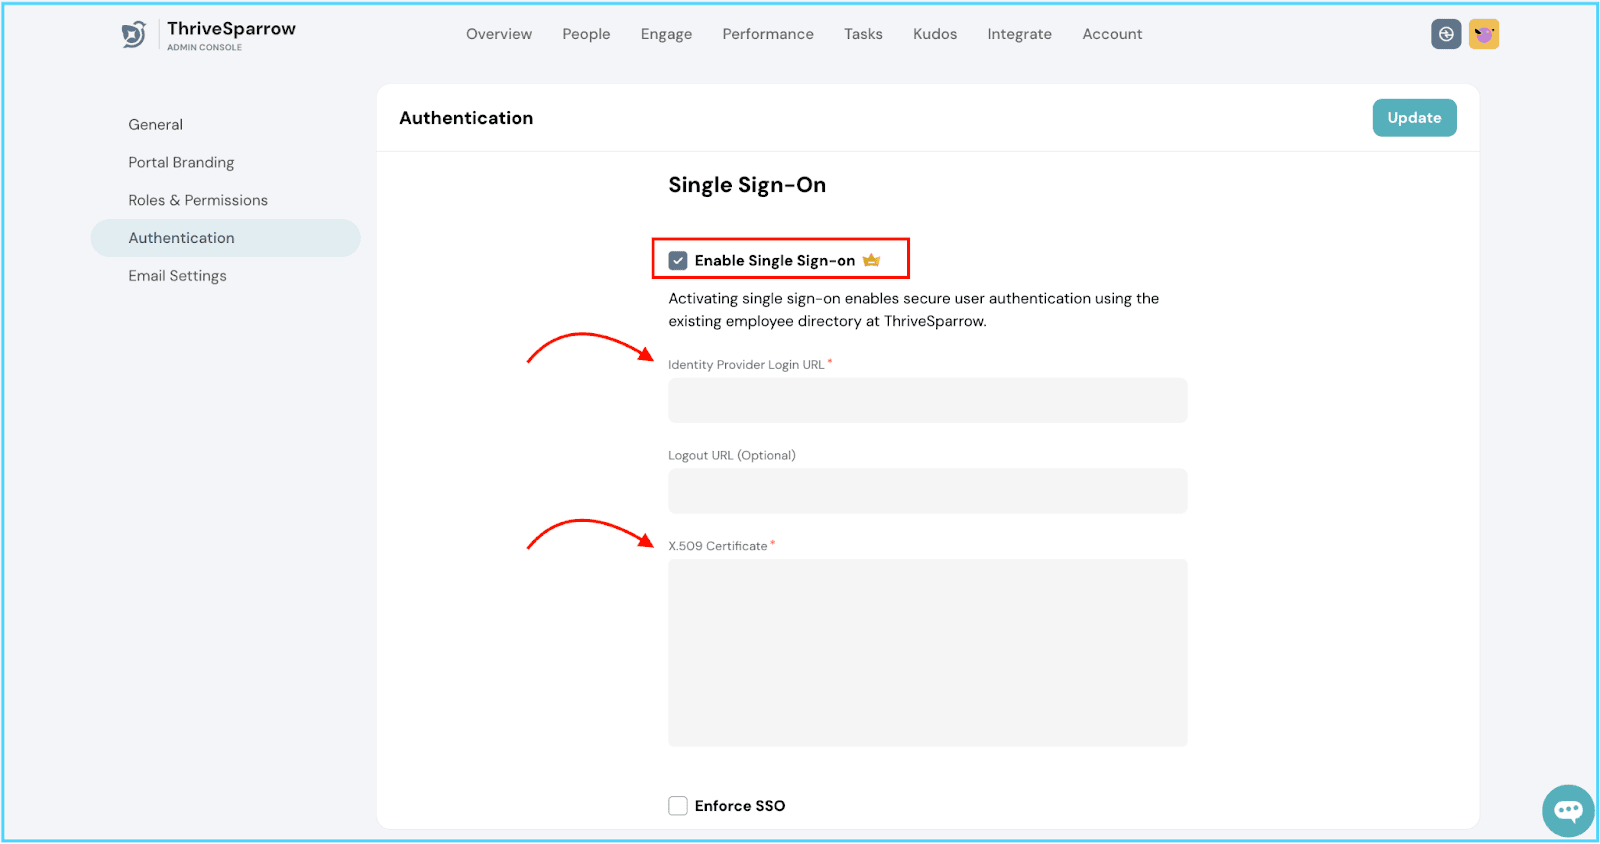Go to the Overview menu
1600x844 pixels.
499,34
